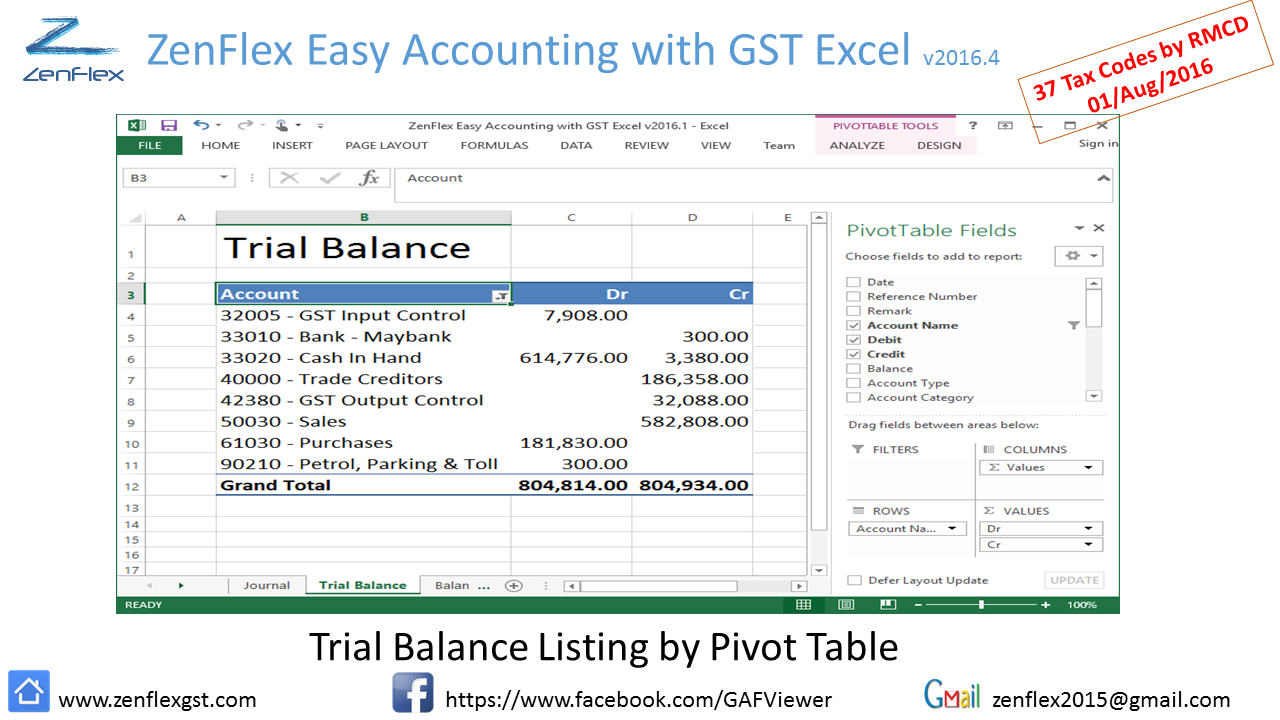Click filter funnel beside Account Name field
The height and width of the screenshot is (720, 1280).
click(x=1074, y=325)
